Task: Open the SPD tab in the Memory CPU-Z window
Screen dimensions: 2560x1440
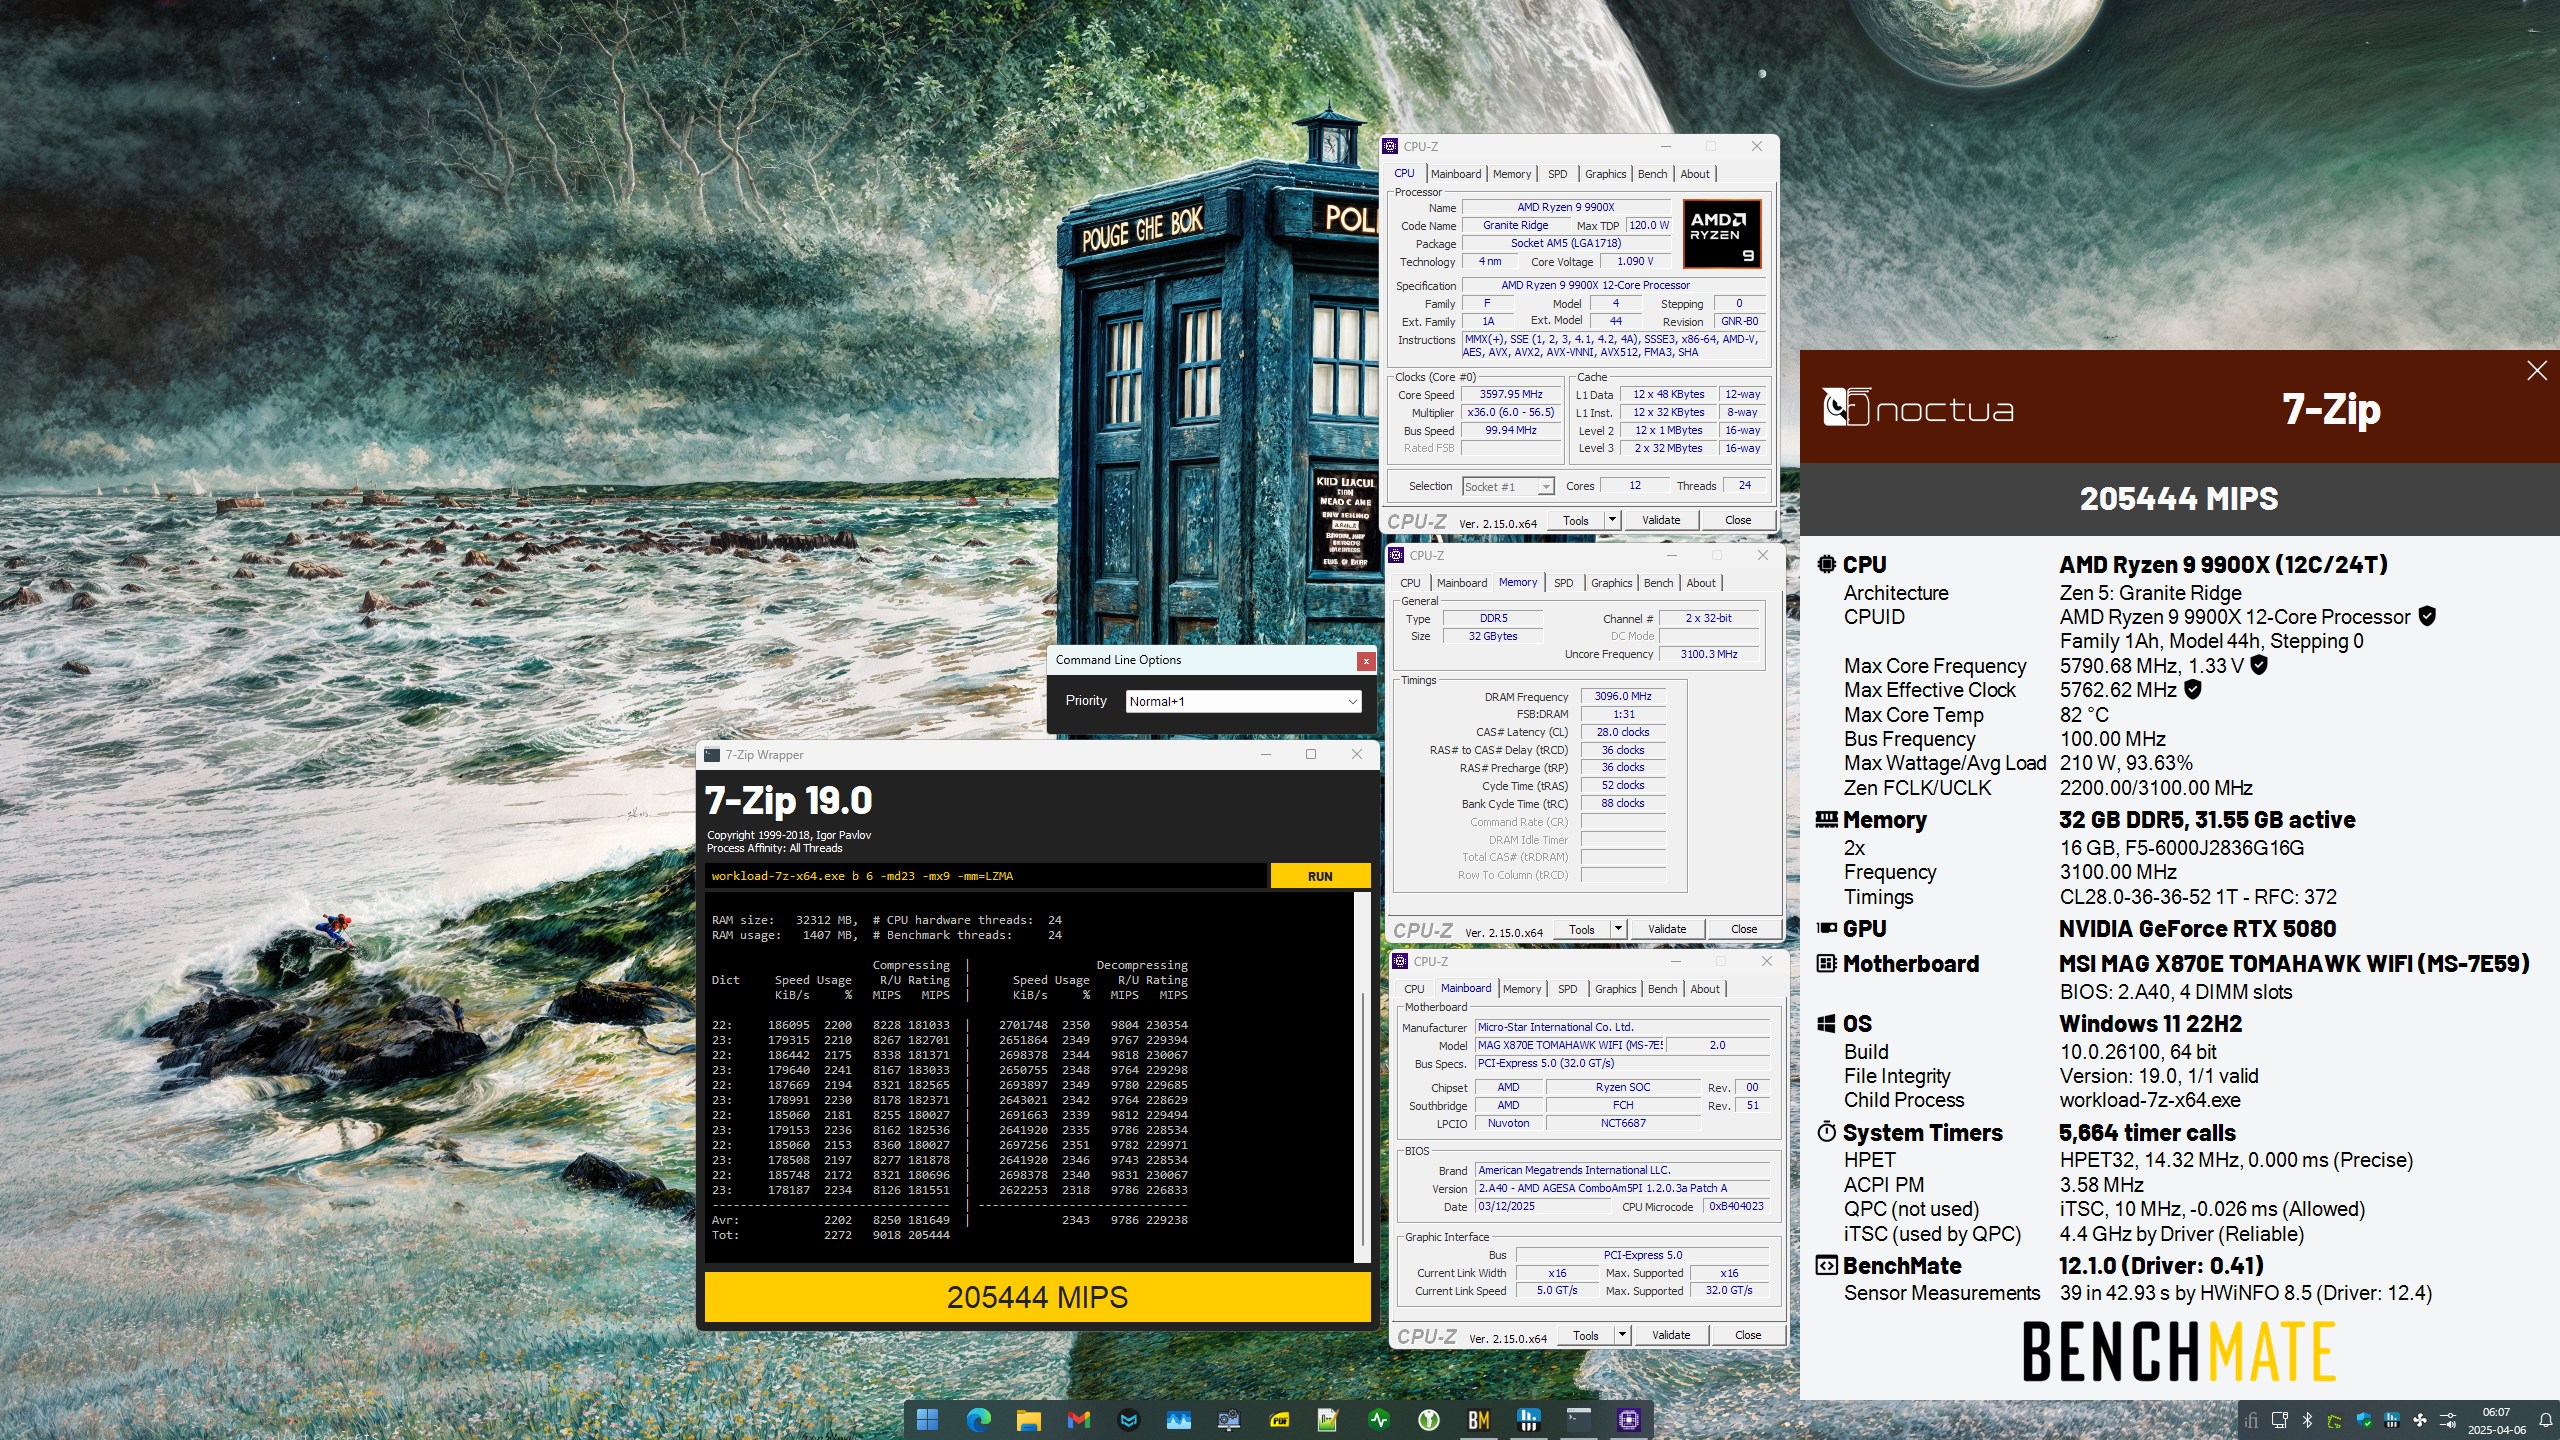Action: pos(1563,583)
